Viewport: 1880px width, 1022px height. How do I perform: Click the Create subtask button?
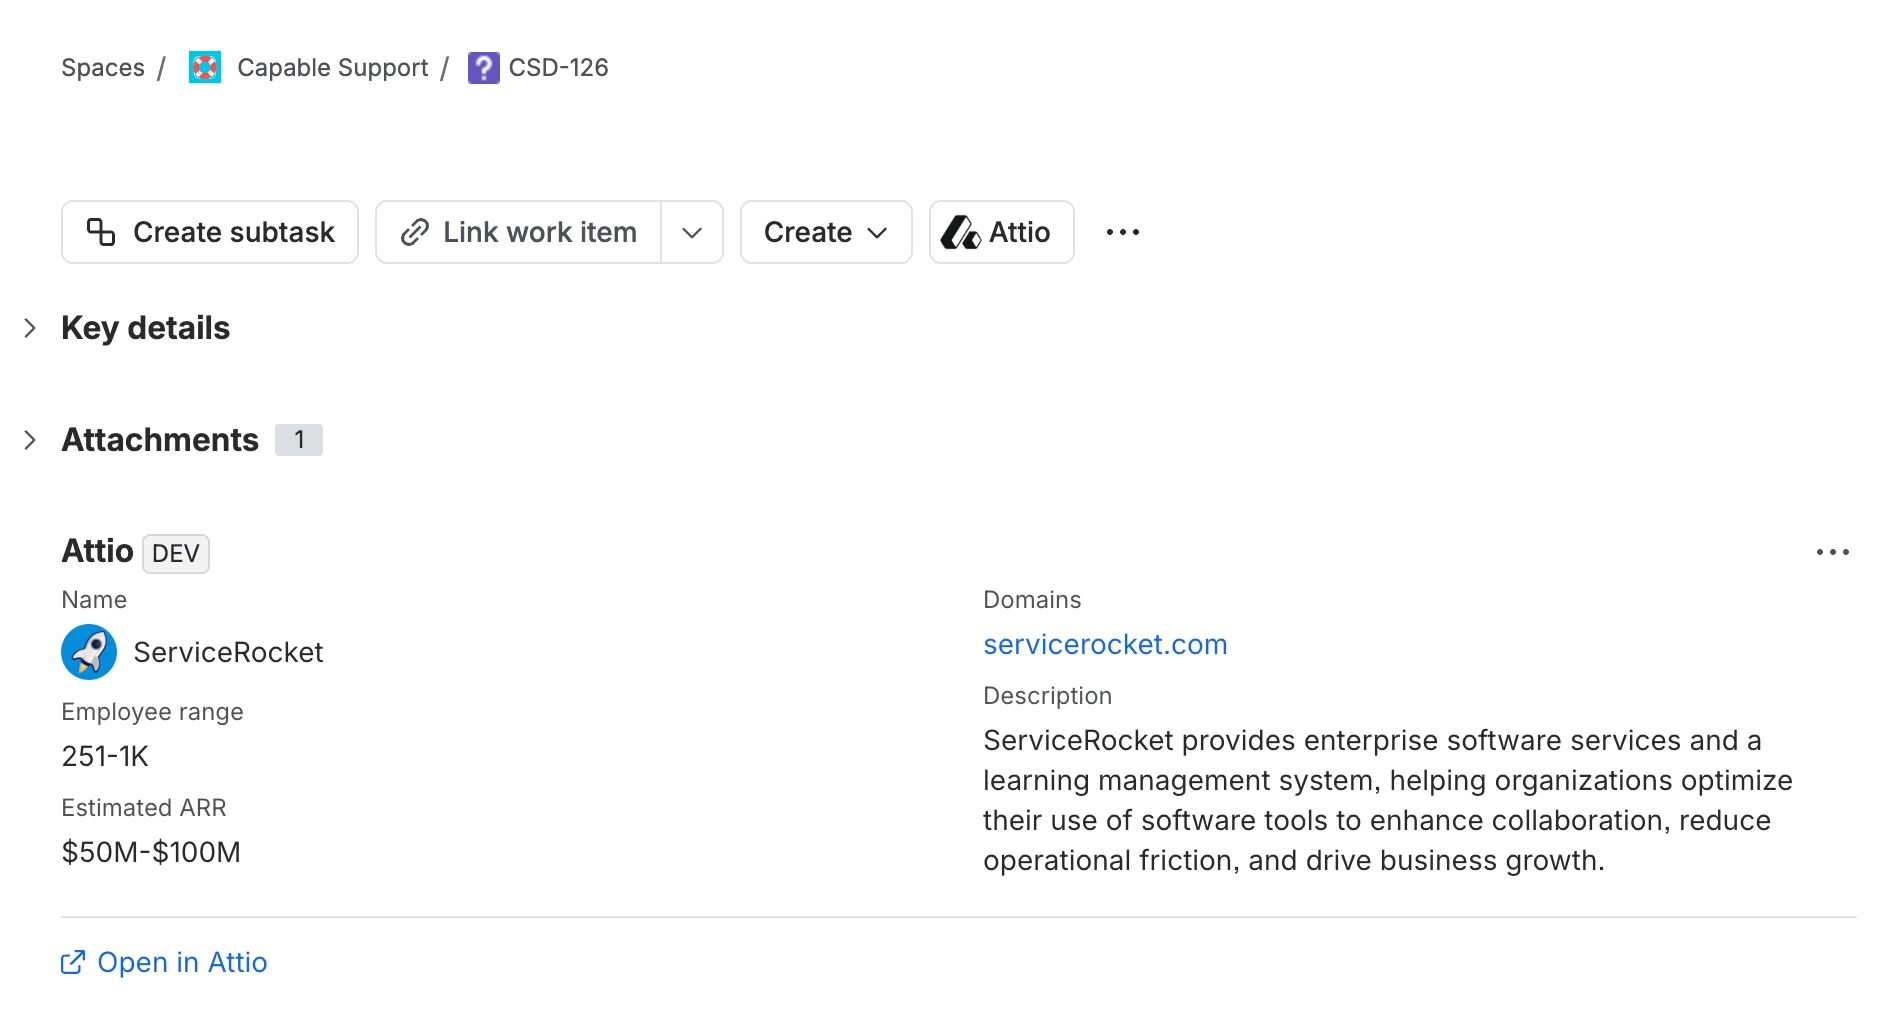click(210, 232)
